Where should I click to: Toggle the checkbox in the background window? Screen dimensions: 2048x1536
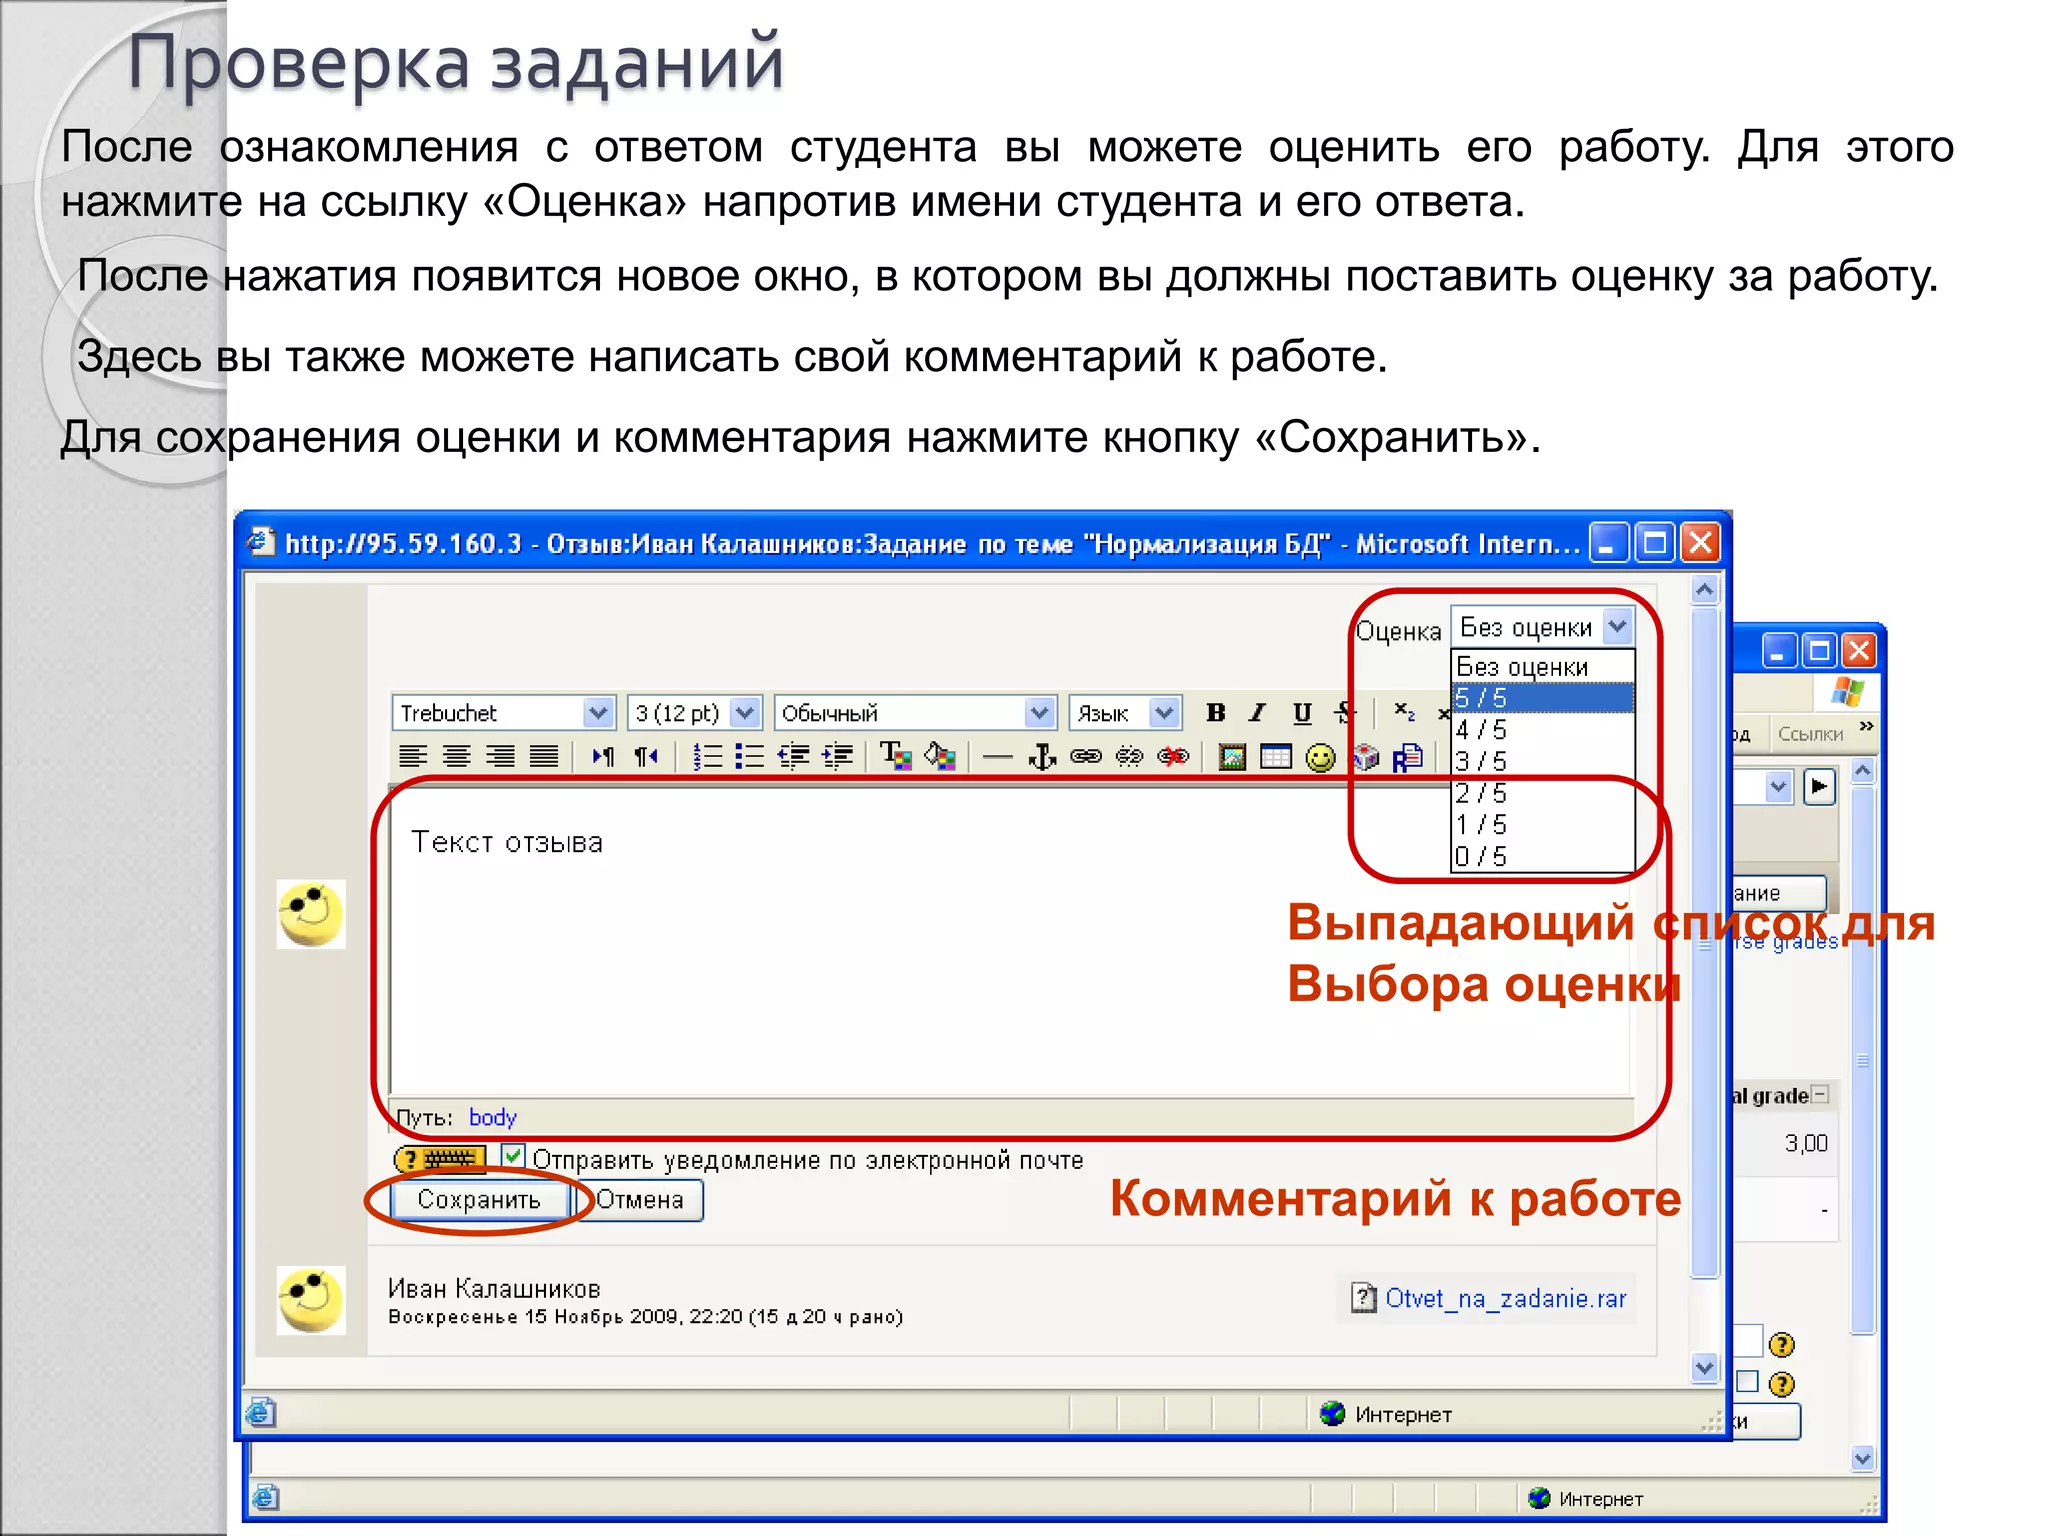(x=1747, y=1381)
